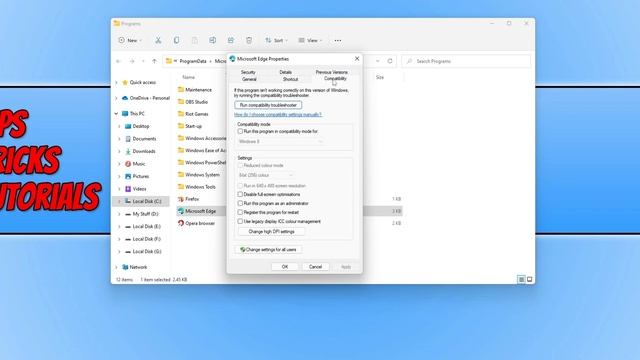Viewport: 640px width, 360px height.
Task: Open the Windows 8 compatibility dropdown
Action: pyautogui.click(x=281, y=142)
